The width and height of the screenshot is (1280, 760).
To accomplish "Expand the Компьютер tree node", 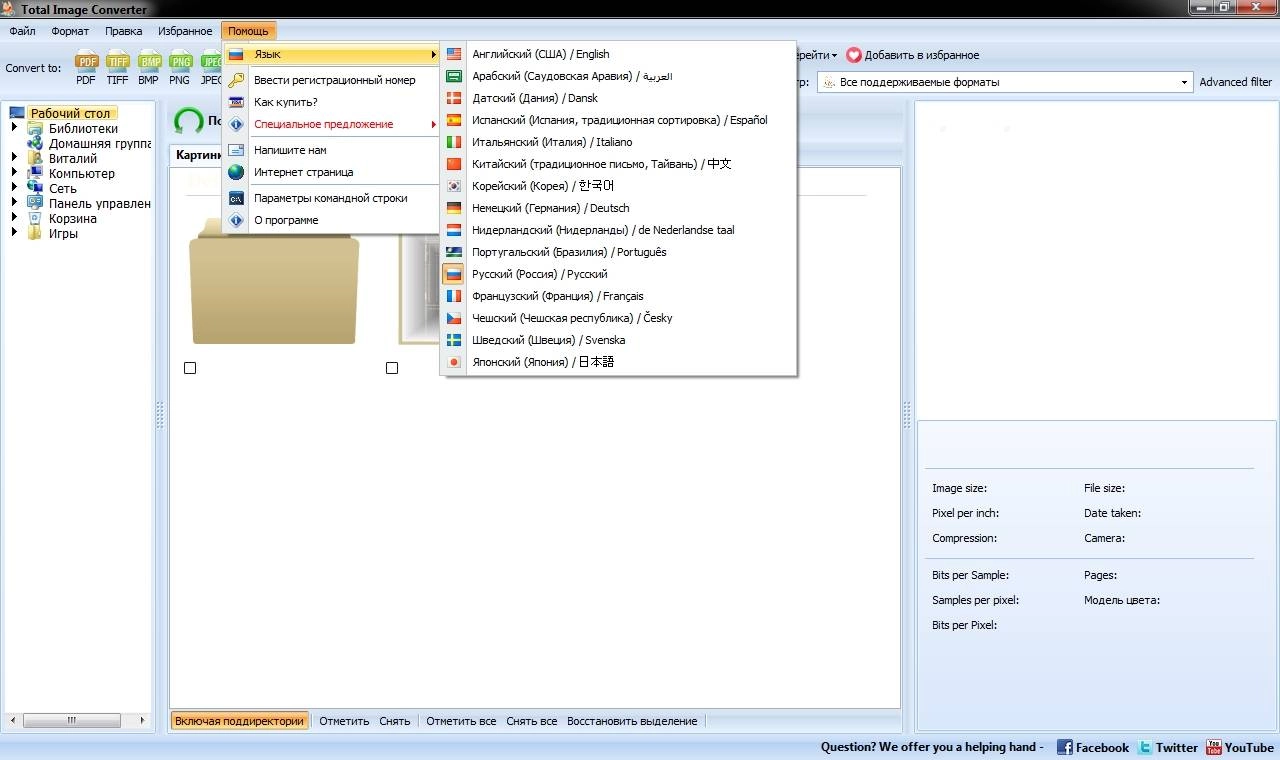I will click(15, 173).
